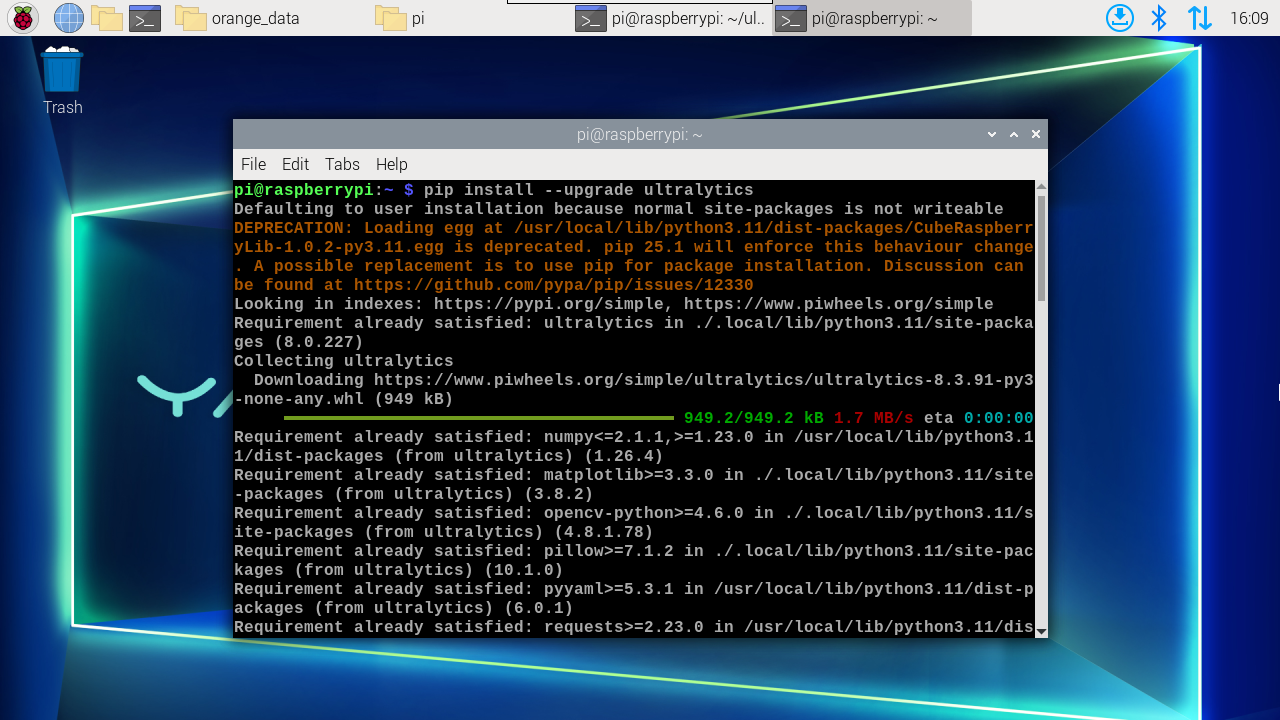Click the pi@raspberrypi prompt text
1280x720 pixels.
click(304, 190)
